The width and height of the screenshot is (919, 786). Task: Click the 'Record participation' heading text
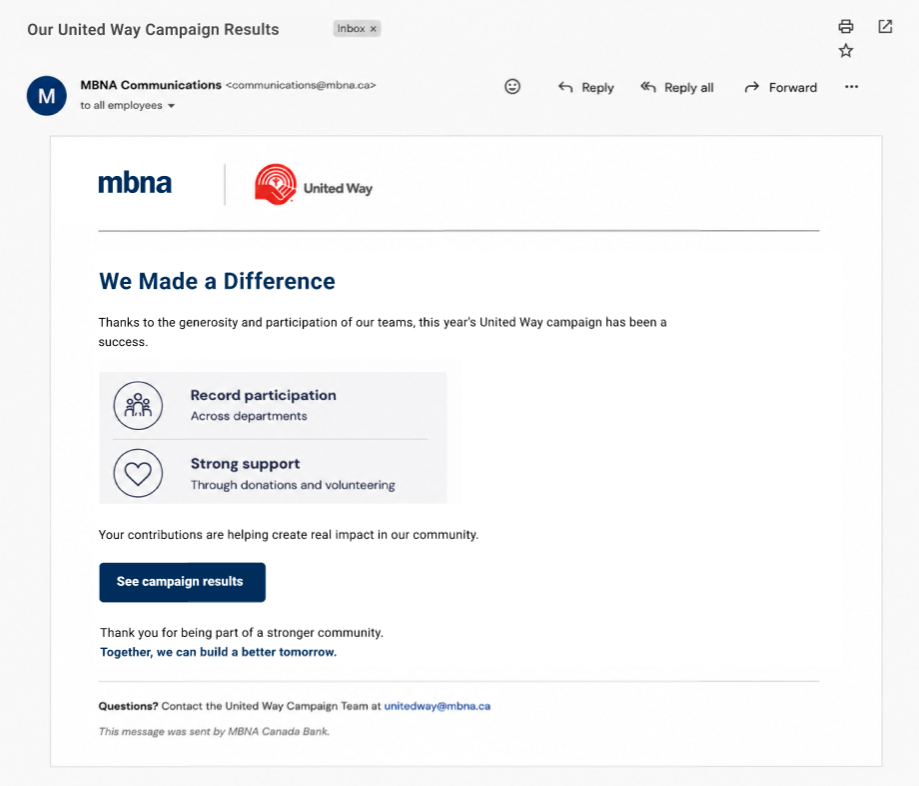click(263, 395)
